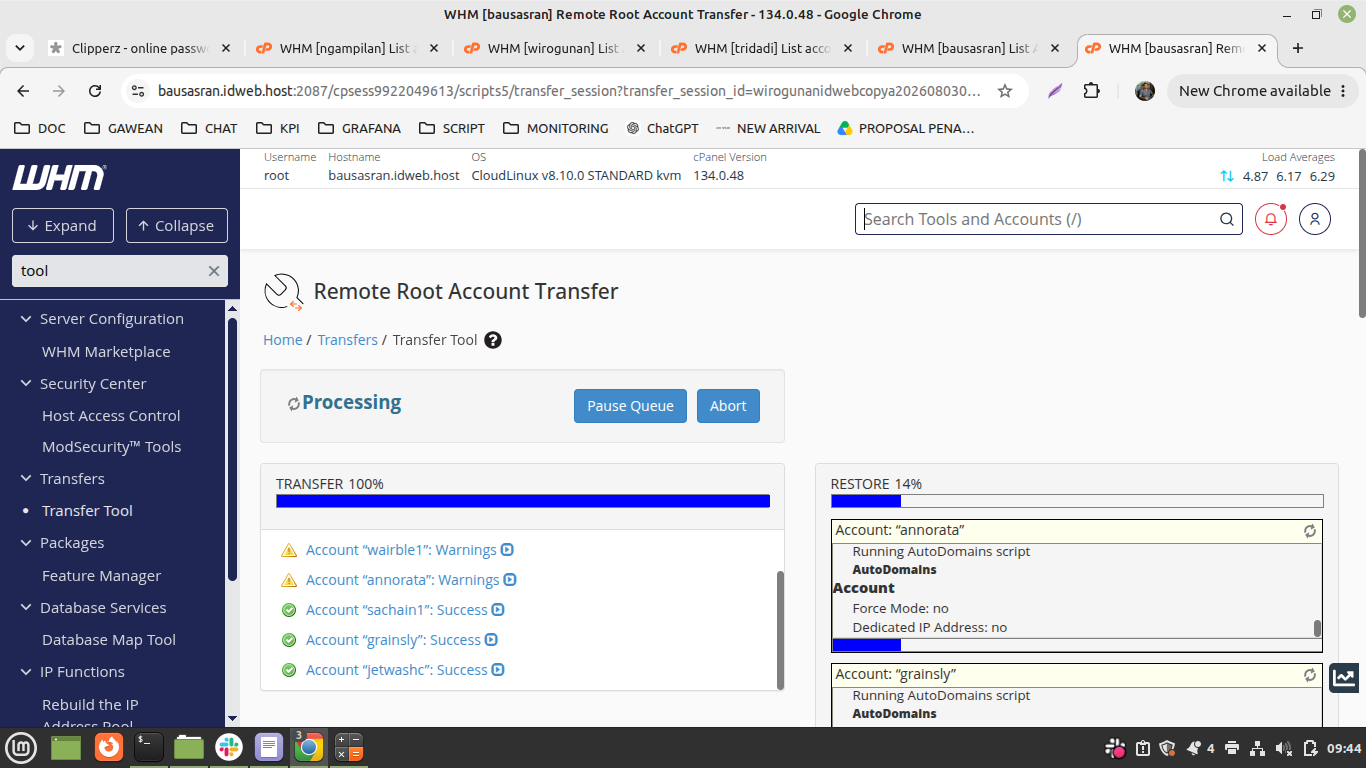Launch Firefox from the taskbar
This screenshot has height=768, width=1366.
[108, 747]
